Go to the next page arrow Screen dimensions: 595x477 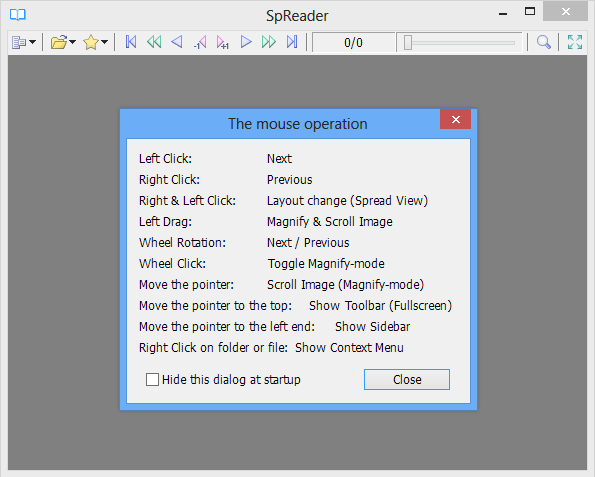point(246,42)
